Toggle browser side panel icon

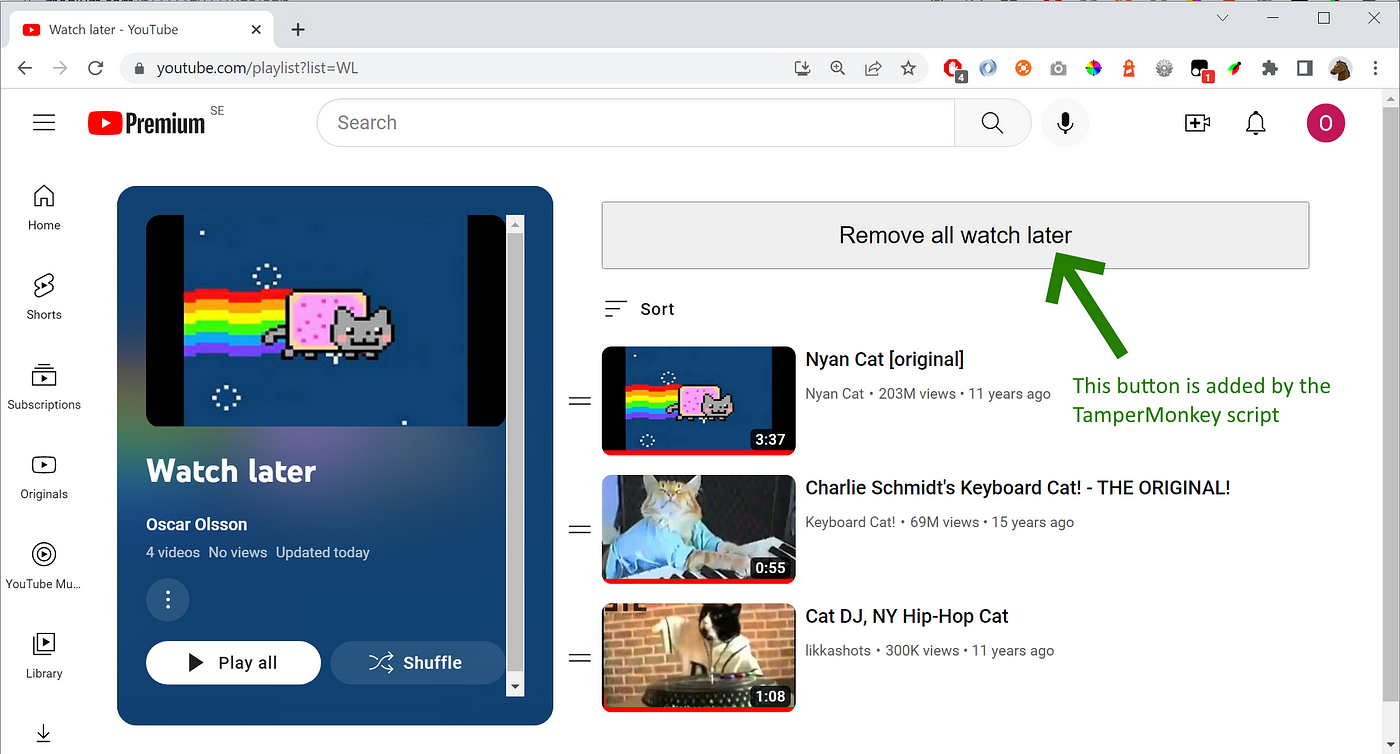[x=1305, y=68]
